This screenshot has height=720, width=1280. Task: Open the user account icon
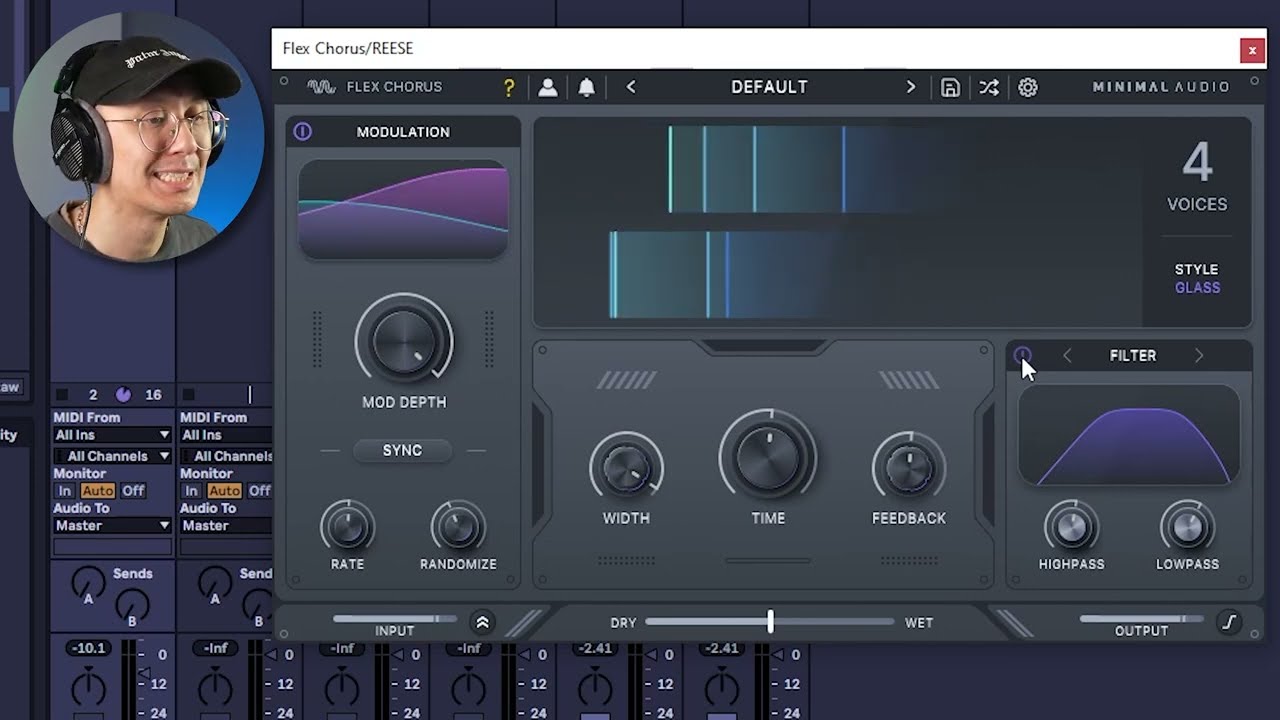(x=548, y=87)
